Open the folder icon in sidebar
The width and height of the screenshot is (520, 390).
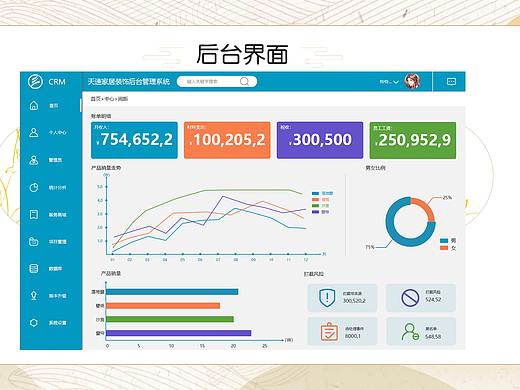pyautogui.click(x=34, y=241)
